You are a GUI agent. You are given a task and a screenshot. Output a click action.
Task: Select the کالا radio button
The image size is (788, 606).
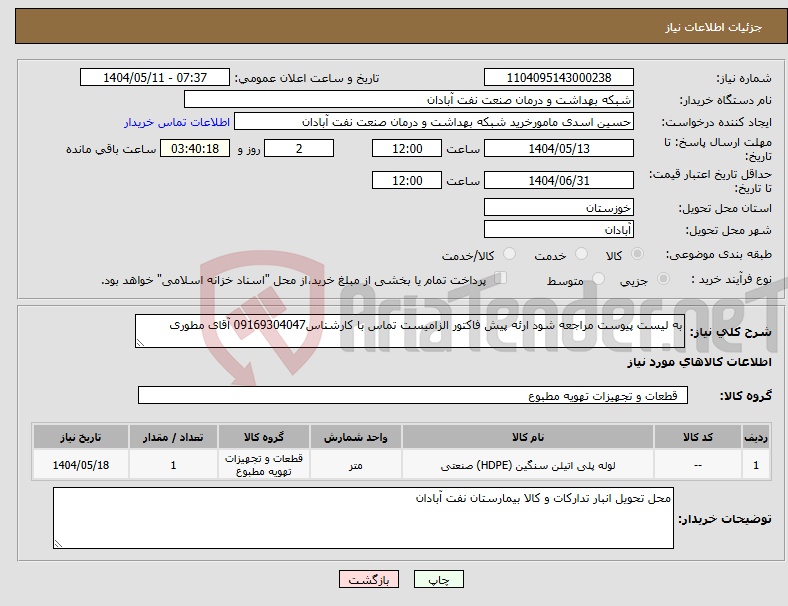[637, 254]
